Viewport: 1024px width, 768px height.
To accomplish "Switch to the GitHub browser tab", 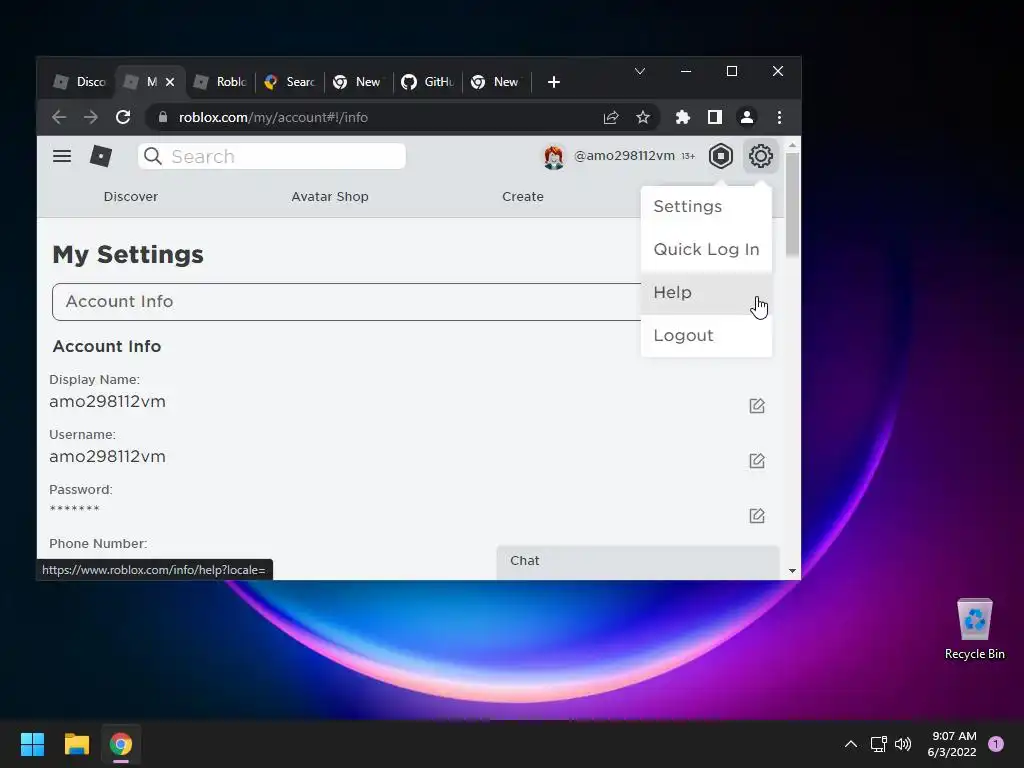I will pos(428,82).
